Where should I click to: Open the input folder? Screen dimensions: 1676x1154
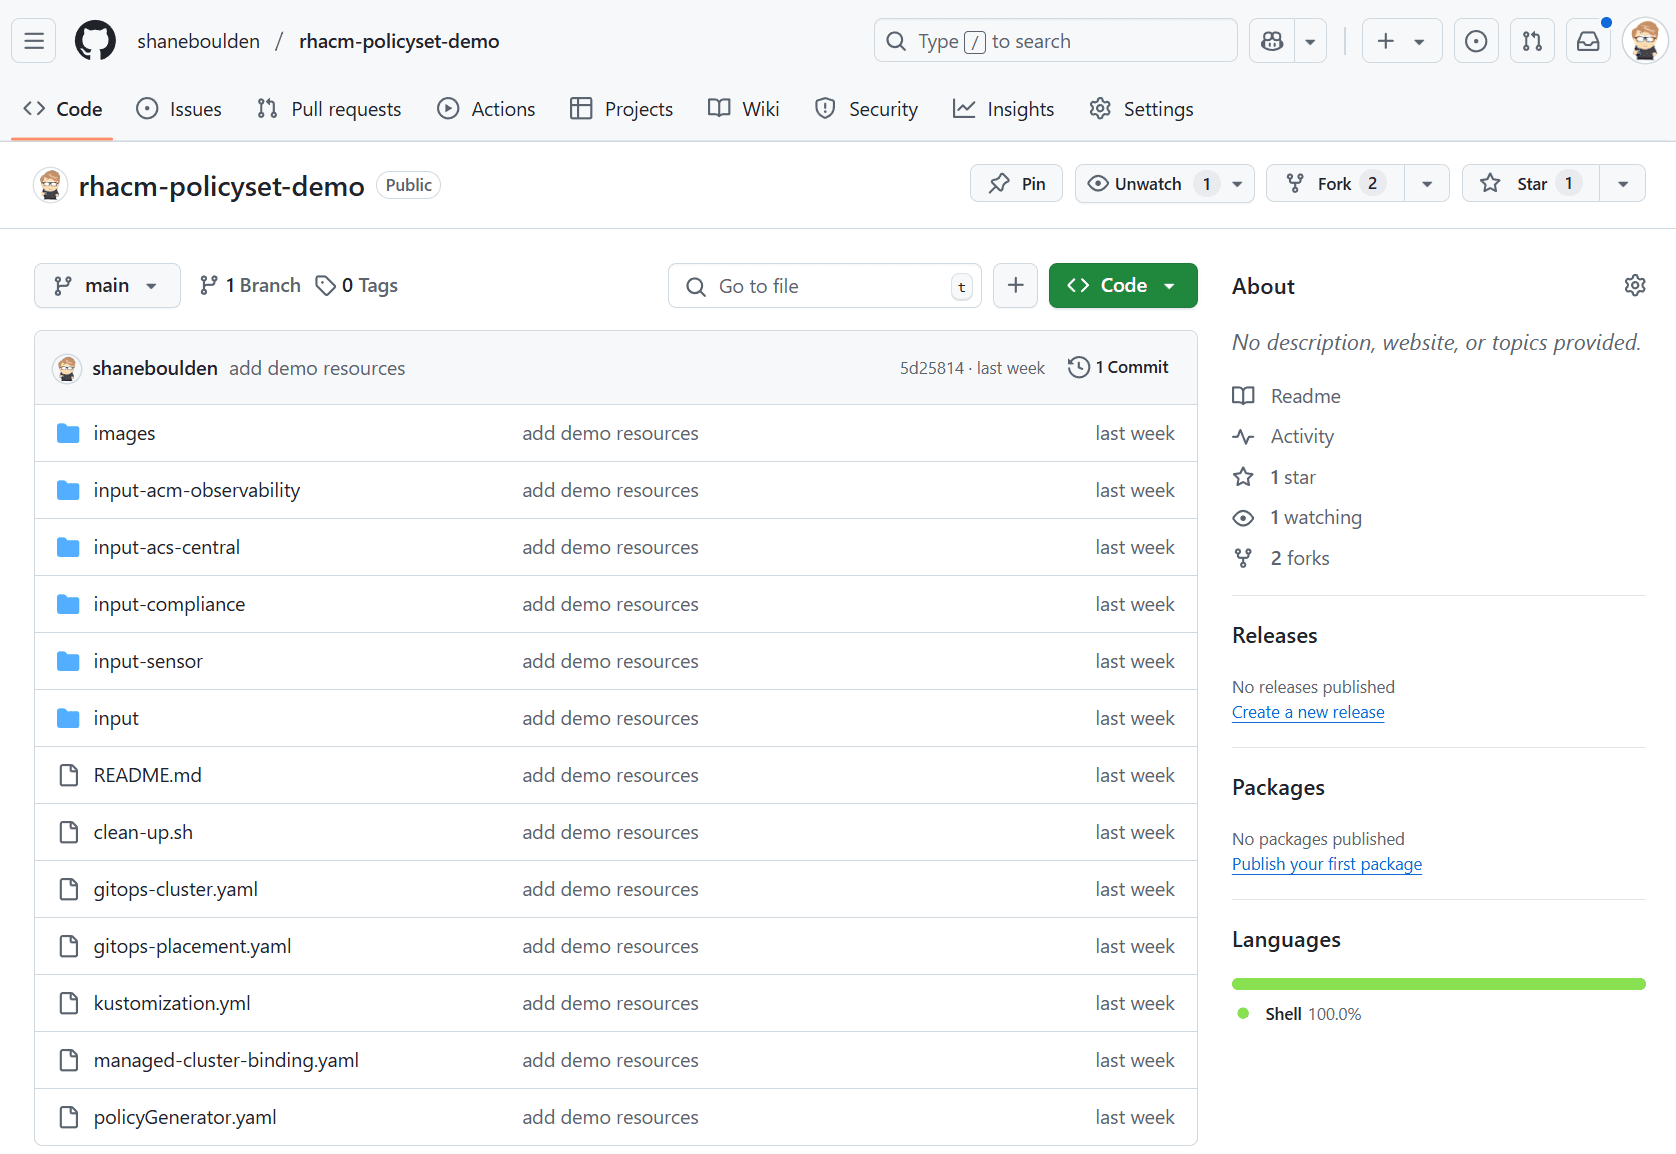coord(116,719)
